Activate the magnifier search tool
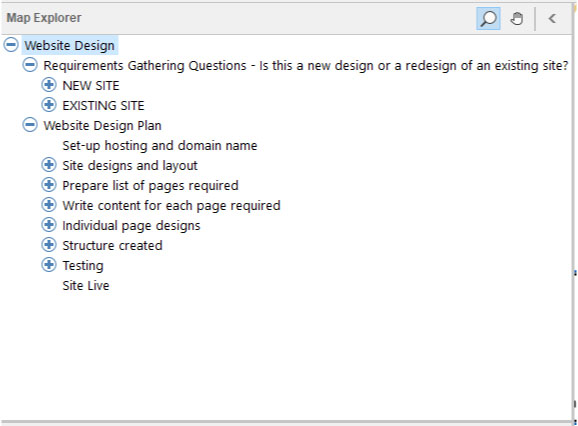This screenshot has height=426, width=578. tap(488, 18)
